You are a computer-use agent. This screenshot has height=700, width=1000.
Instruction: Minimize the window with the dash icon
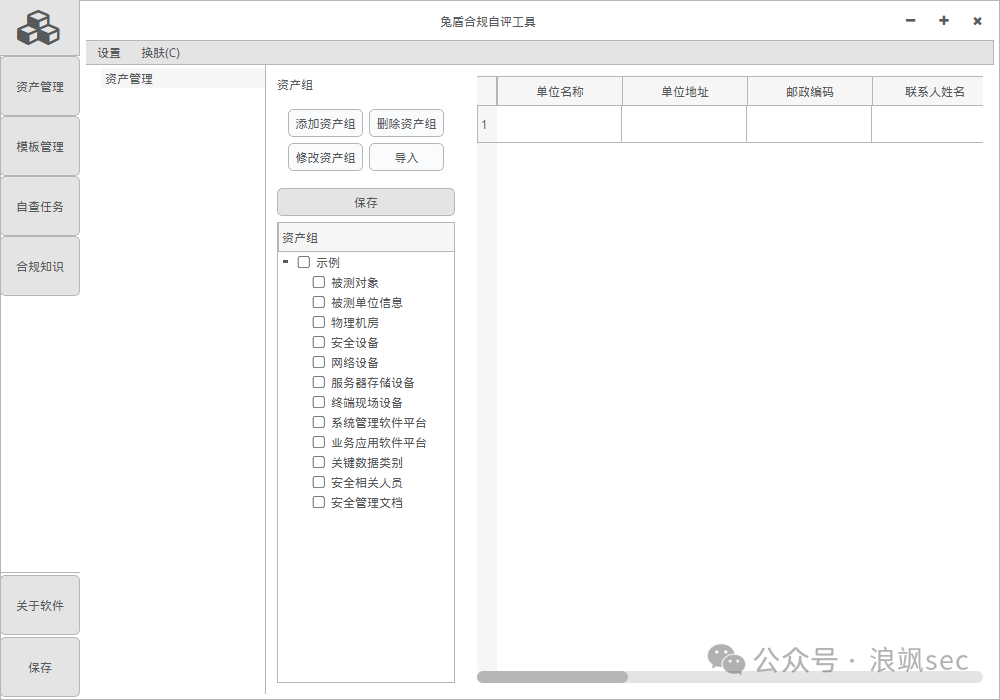(x=910, y=21)
